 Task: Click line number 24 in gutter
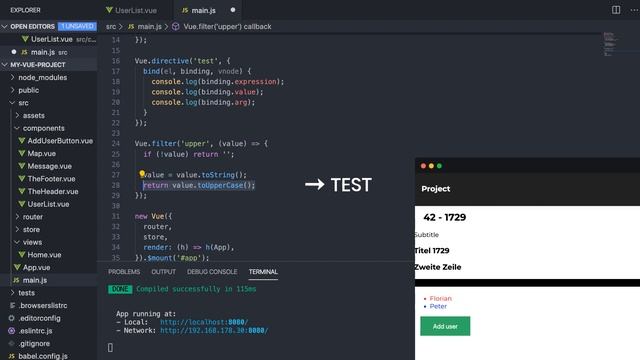click(116, 144)
